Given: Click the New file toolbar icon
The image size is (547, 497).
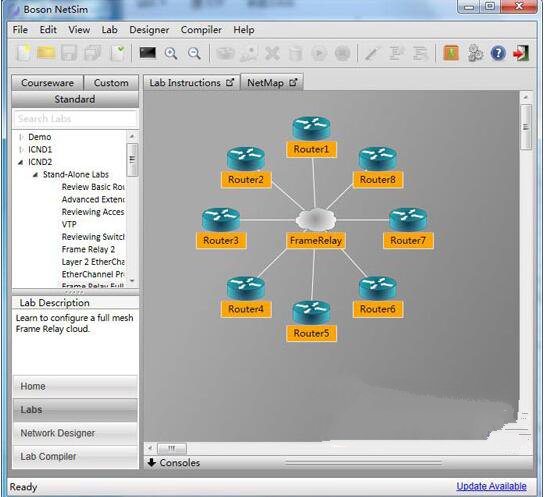Looking at the screenshot, I should pos(24,53).
